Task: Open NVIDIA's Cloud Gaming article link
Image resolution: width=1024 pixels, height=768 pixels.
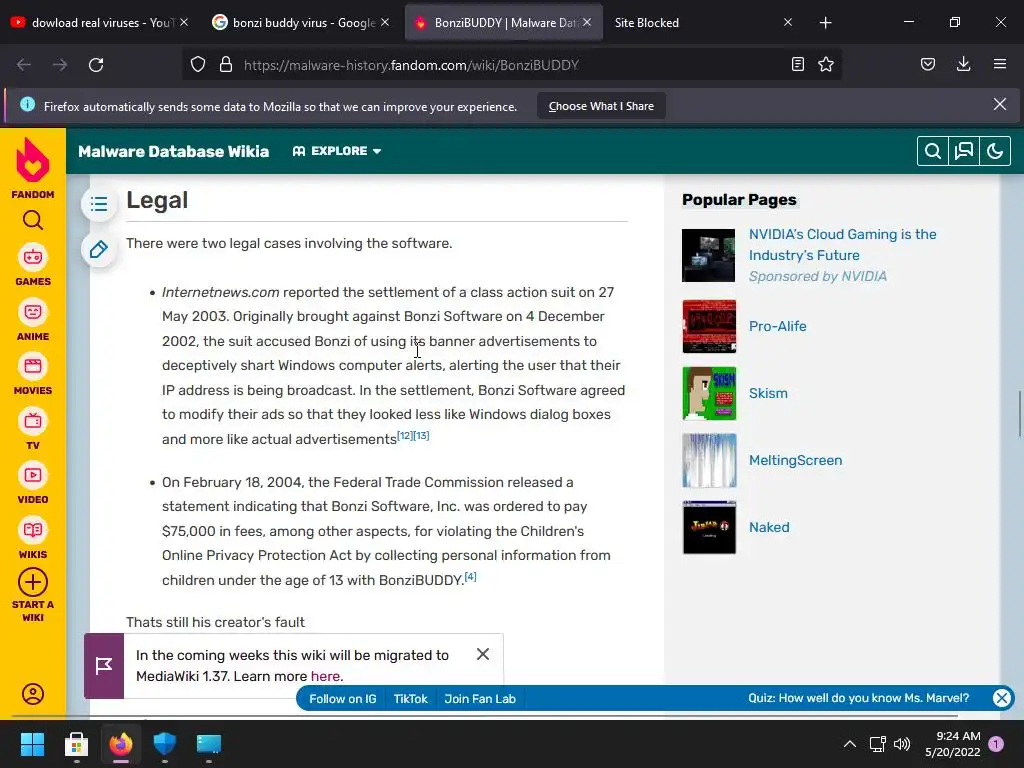Action: pos(842,245)
